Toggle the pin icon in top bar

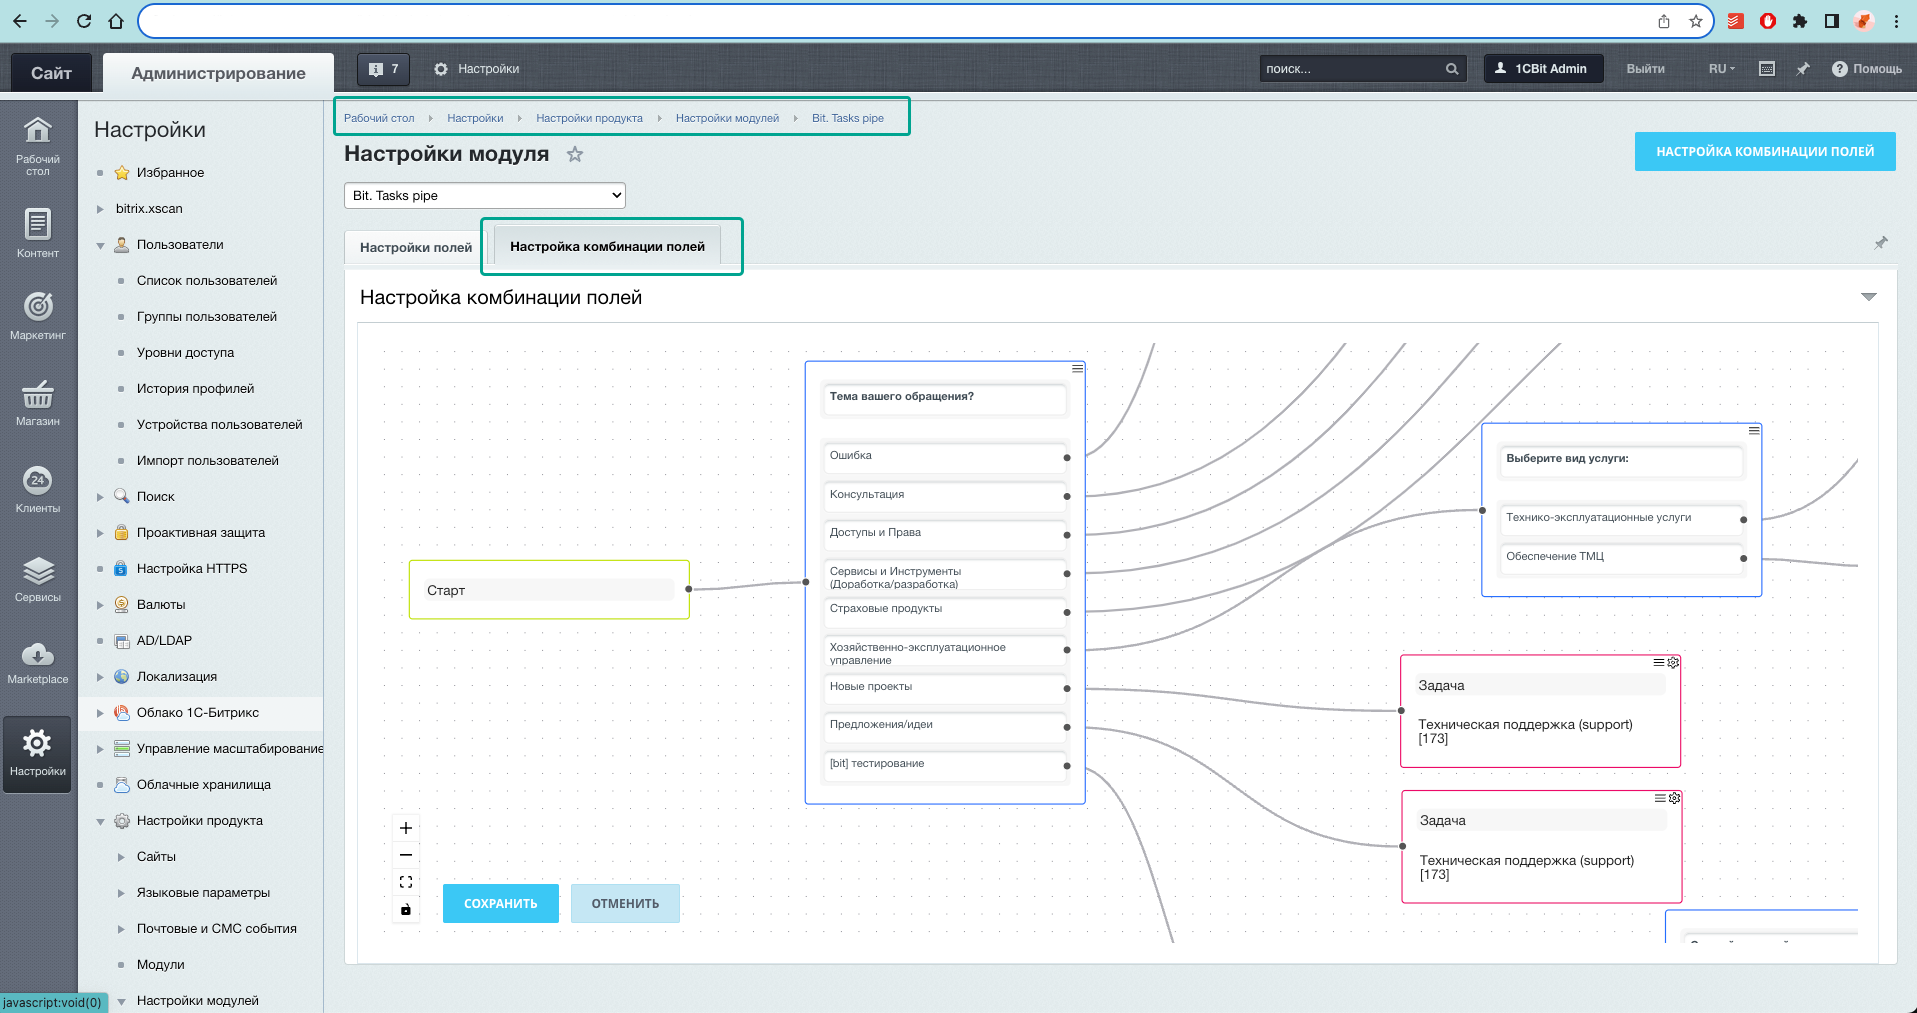(x=1803, y=69)
